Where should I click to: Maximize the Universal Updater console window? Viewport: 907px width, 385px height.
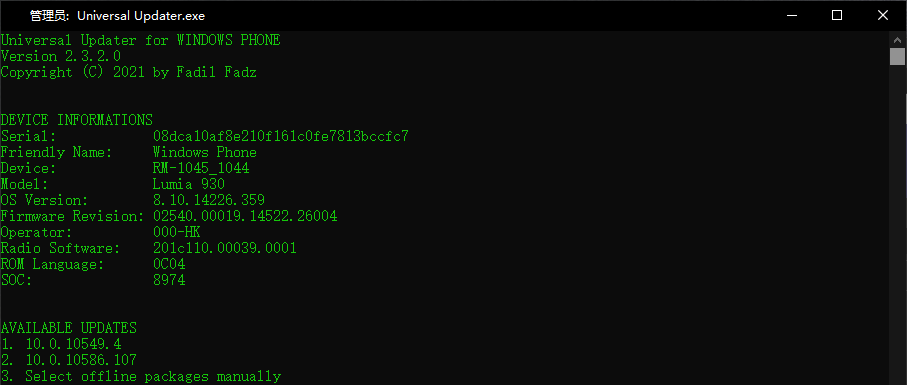point(837,16)
